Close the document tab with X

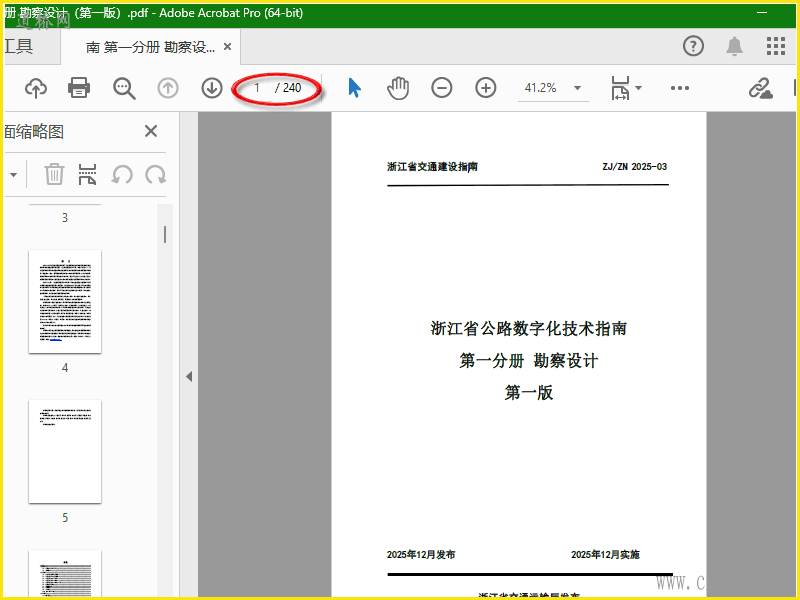click(x=228, y=47)
